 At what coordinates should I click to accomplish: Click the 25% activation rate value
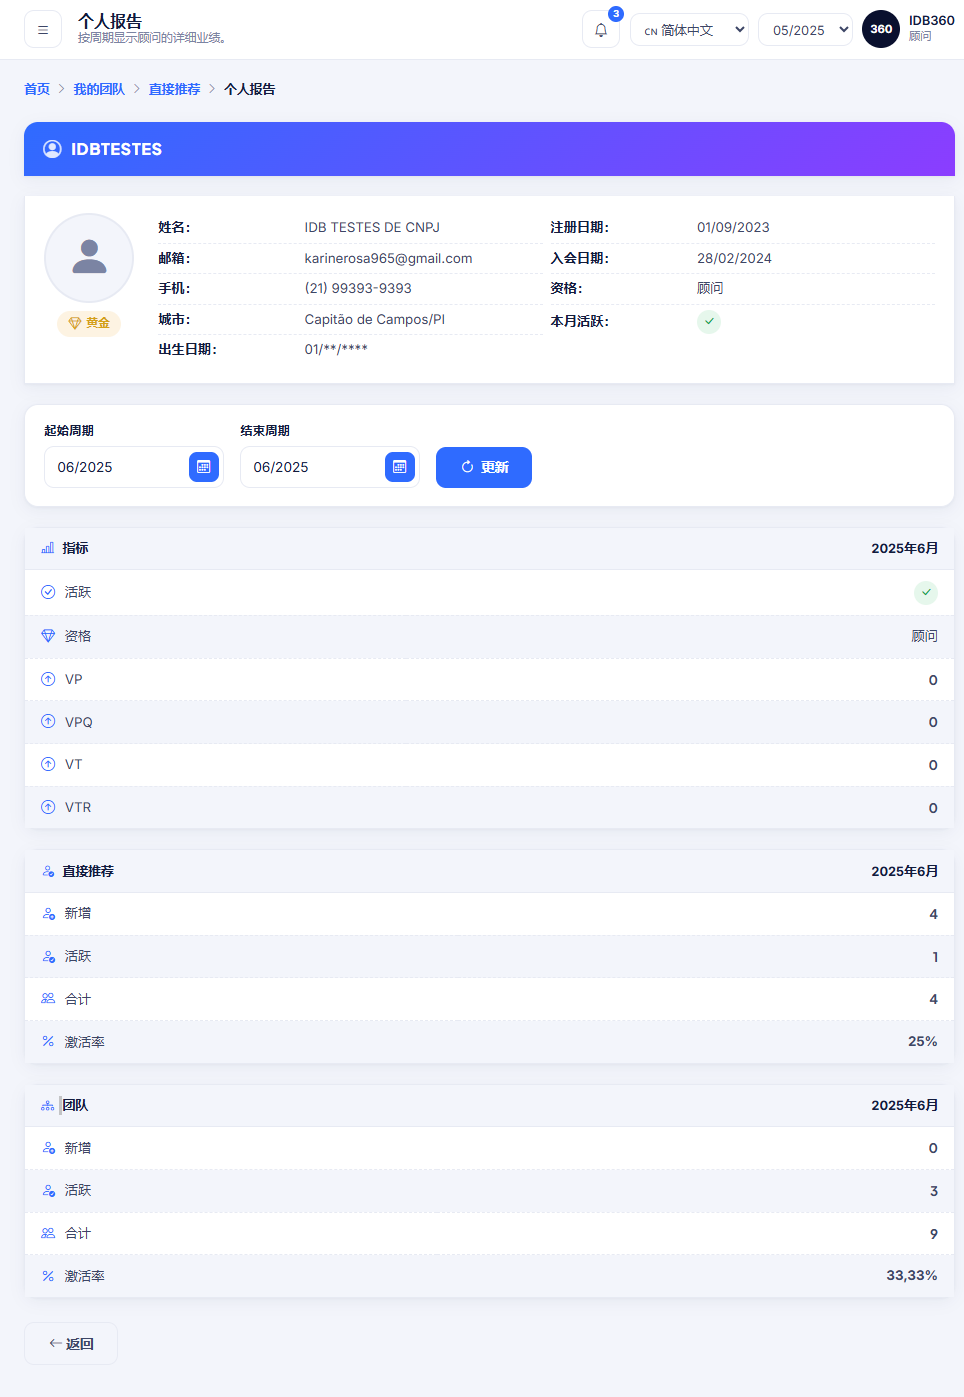(922, 1041)
